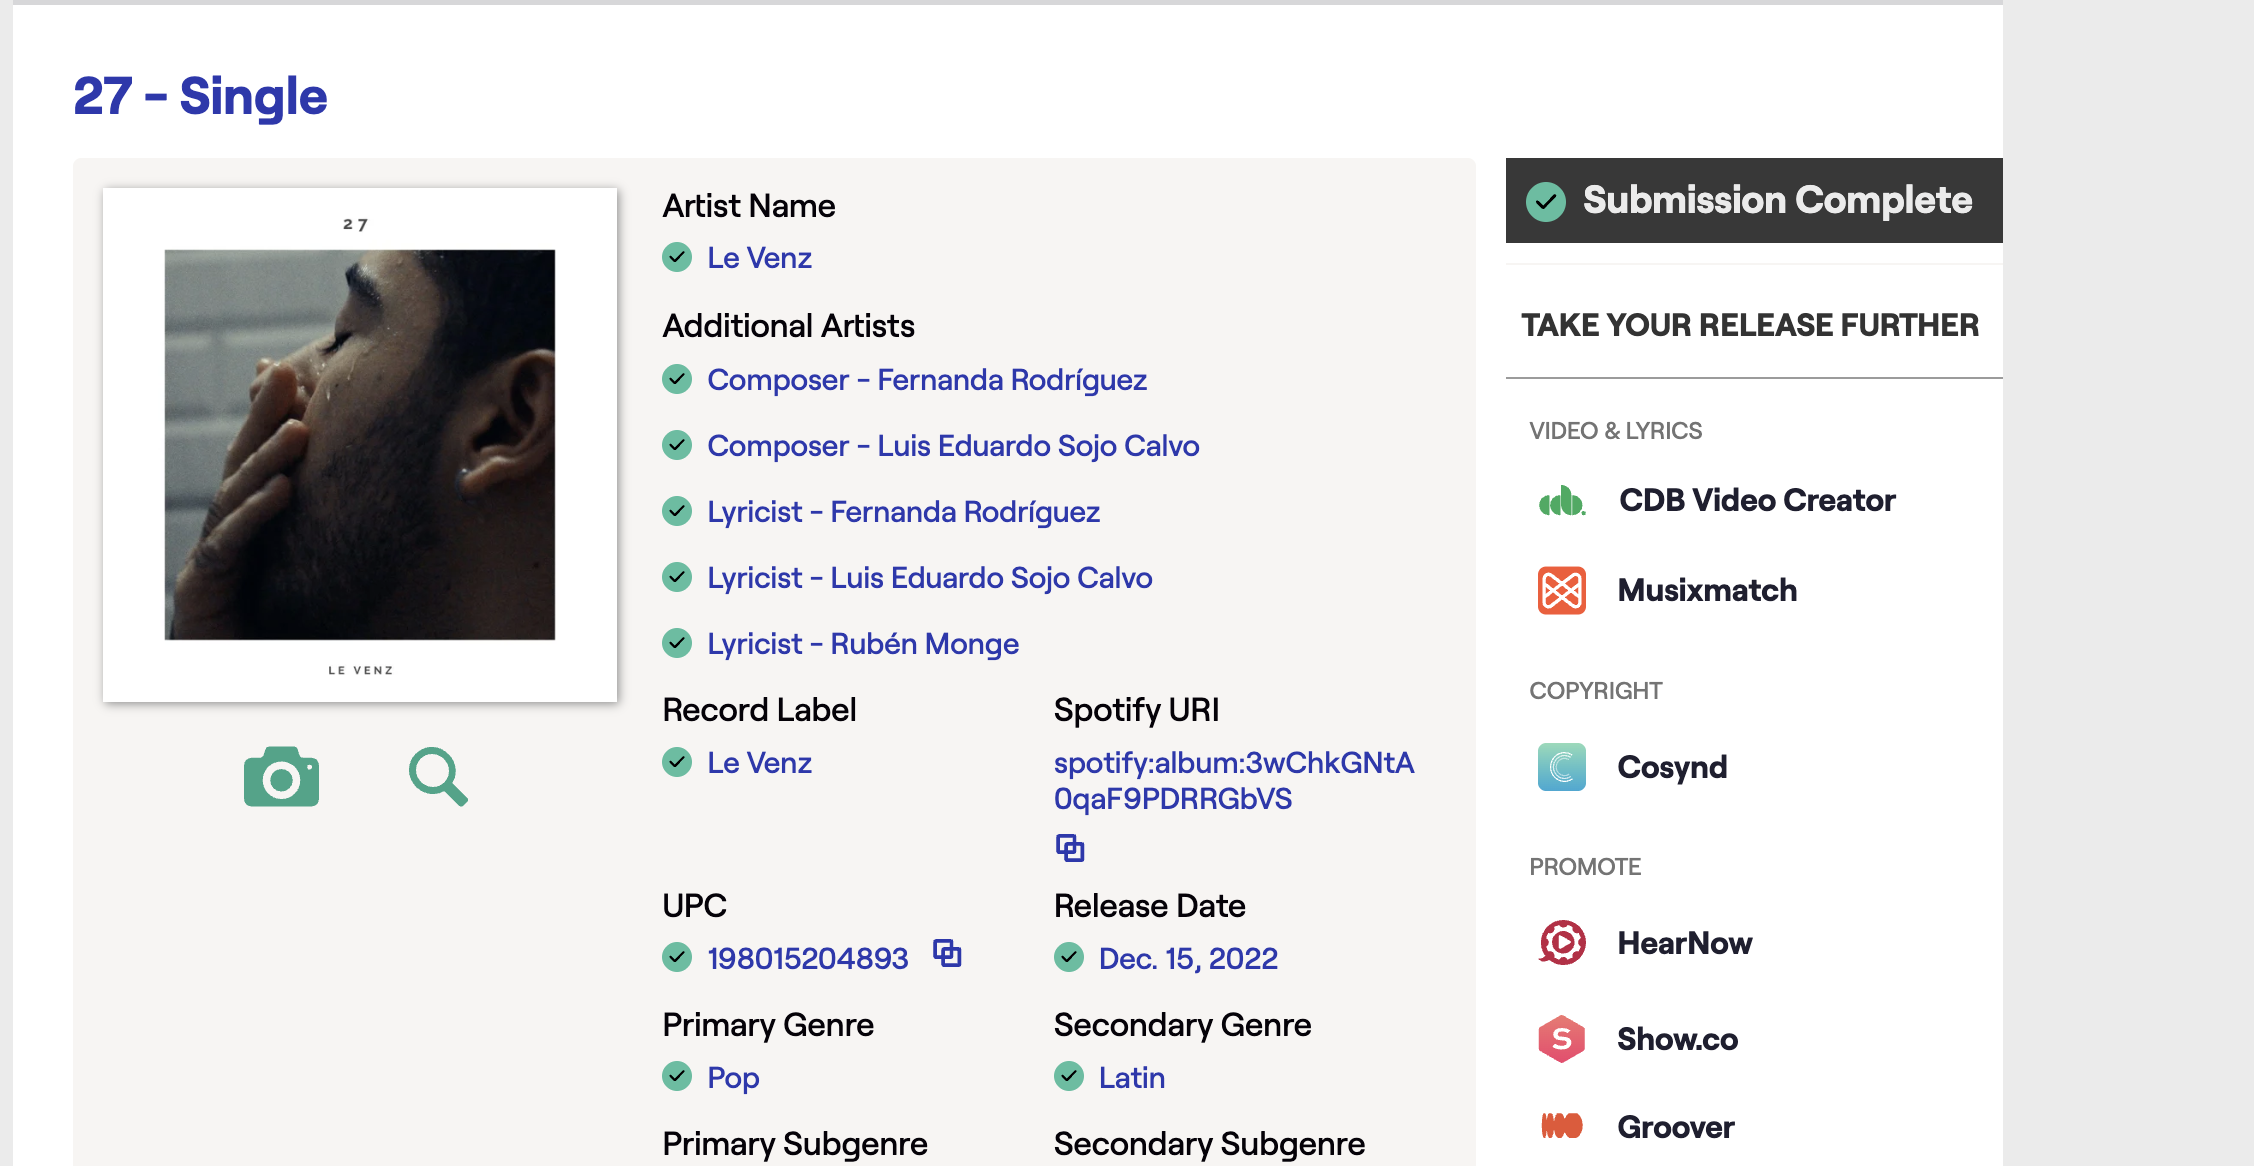Open the Cosynd copyright link
The width and height of the screenshot is (2254, 1166).
(x=1672, y=767)
